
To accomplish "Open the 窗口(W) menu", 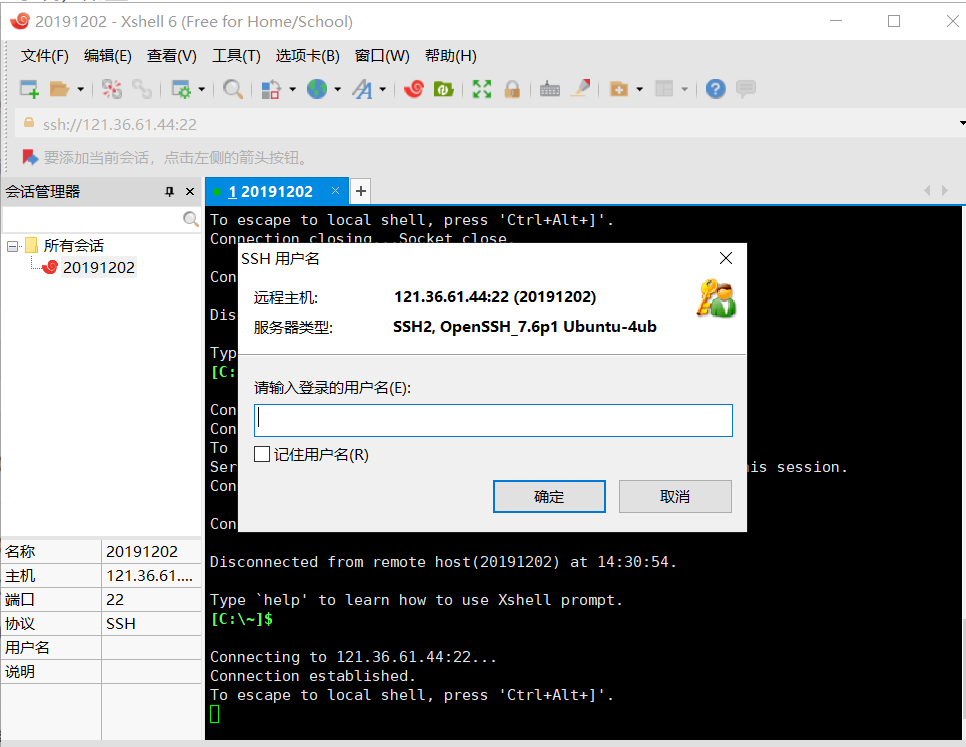I will (x=382, y=56).
